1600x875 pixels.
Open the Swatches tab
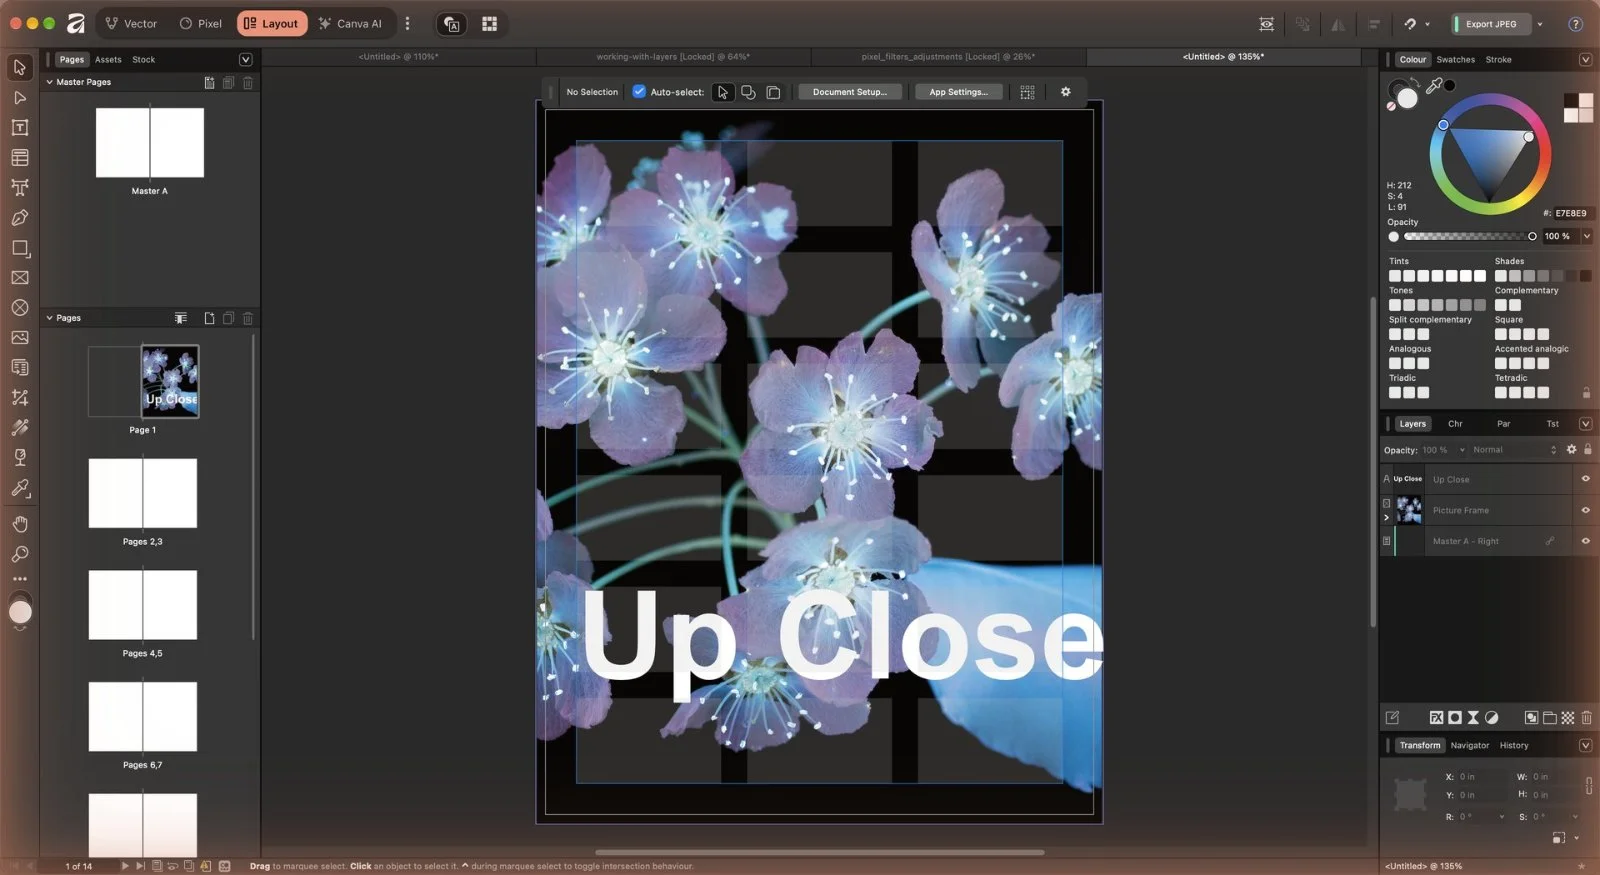pyautogui.click(x=1455, y=60)
